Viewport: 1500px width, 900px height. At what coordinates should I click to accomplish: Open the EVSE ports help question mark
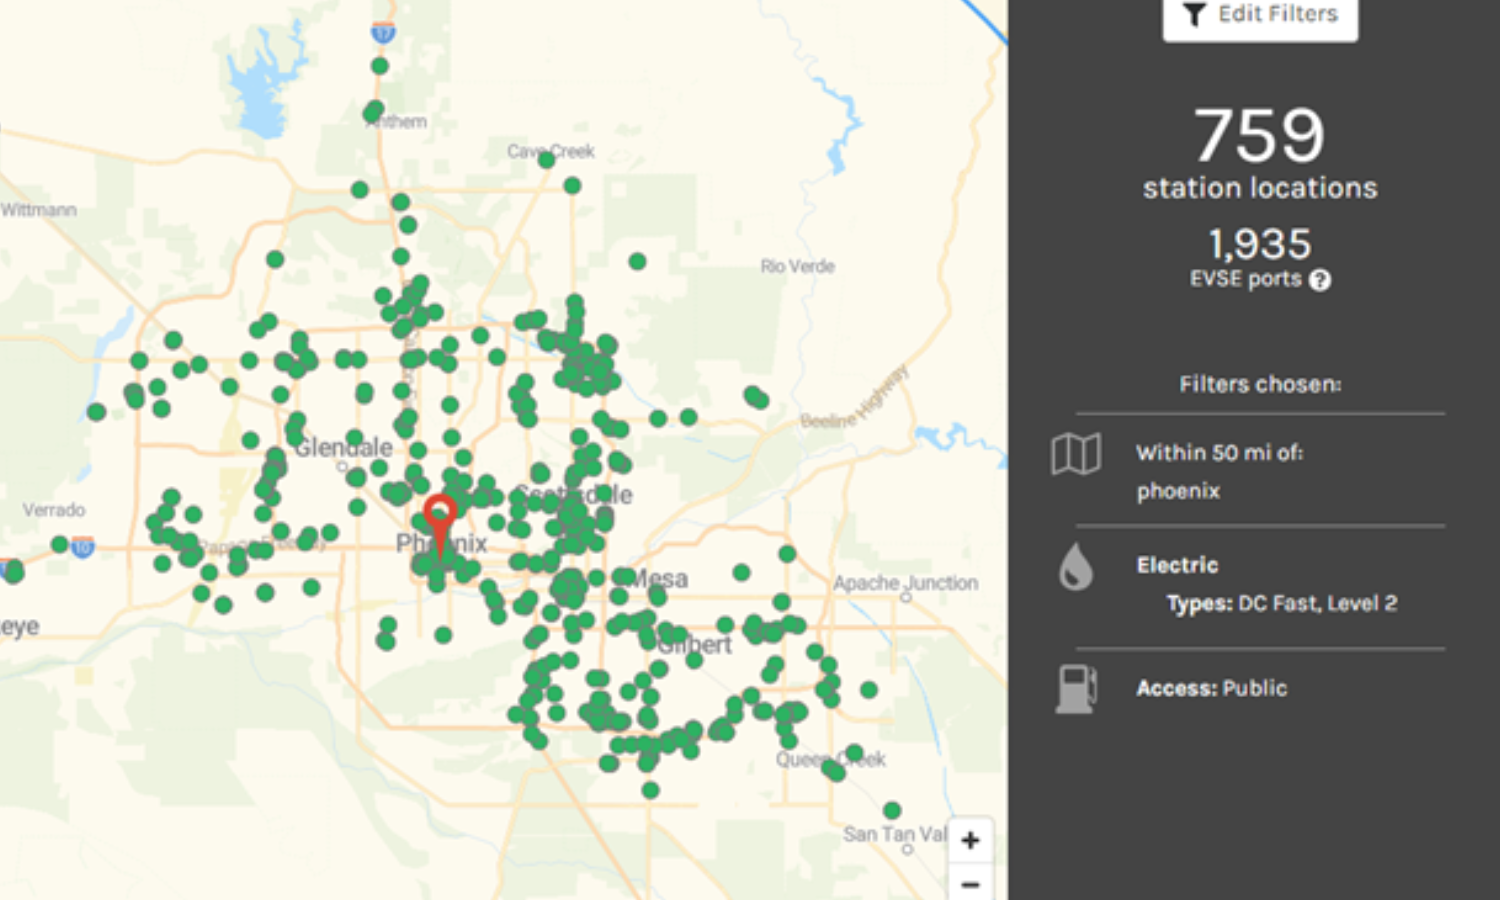(x=1320, y=280)
